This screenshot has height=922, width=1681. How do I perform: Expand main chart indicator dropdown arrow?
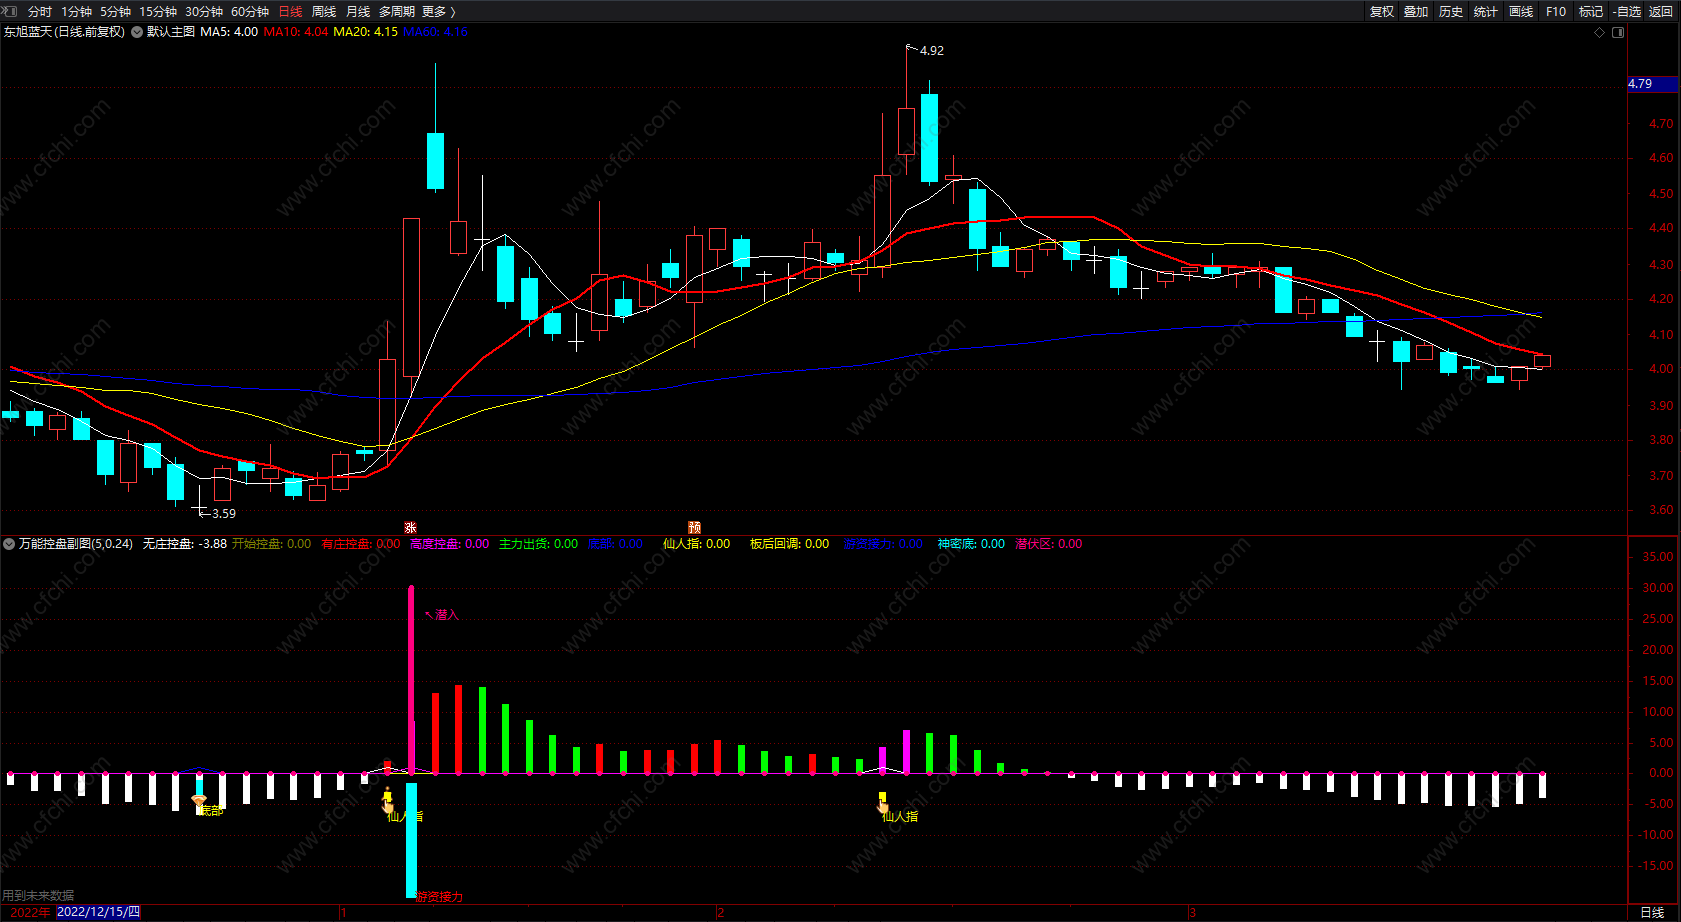tap(137, 32)
